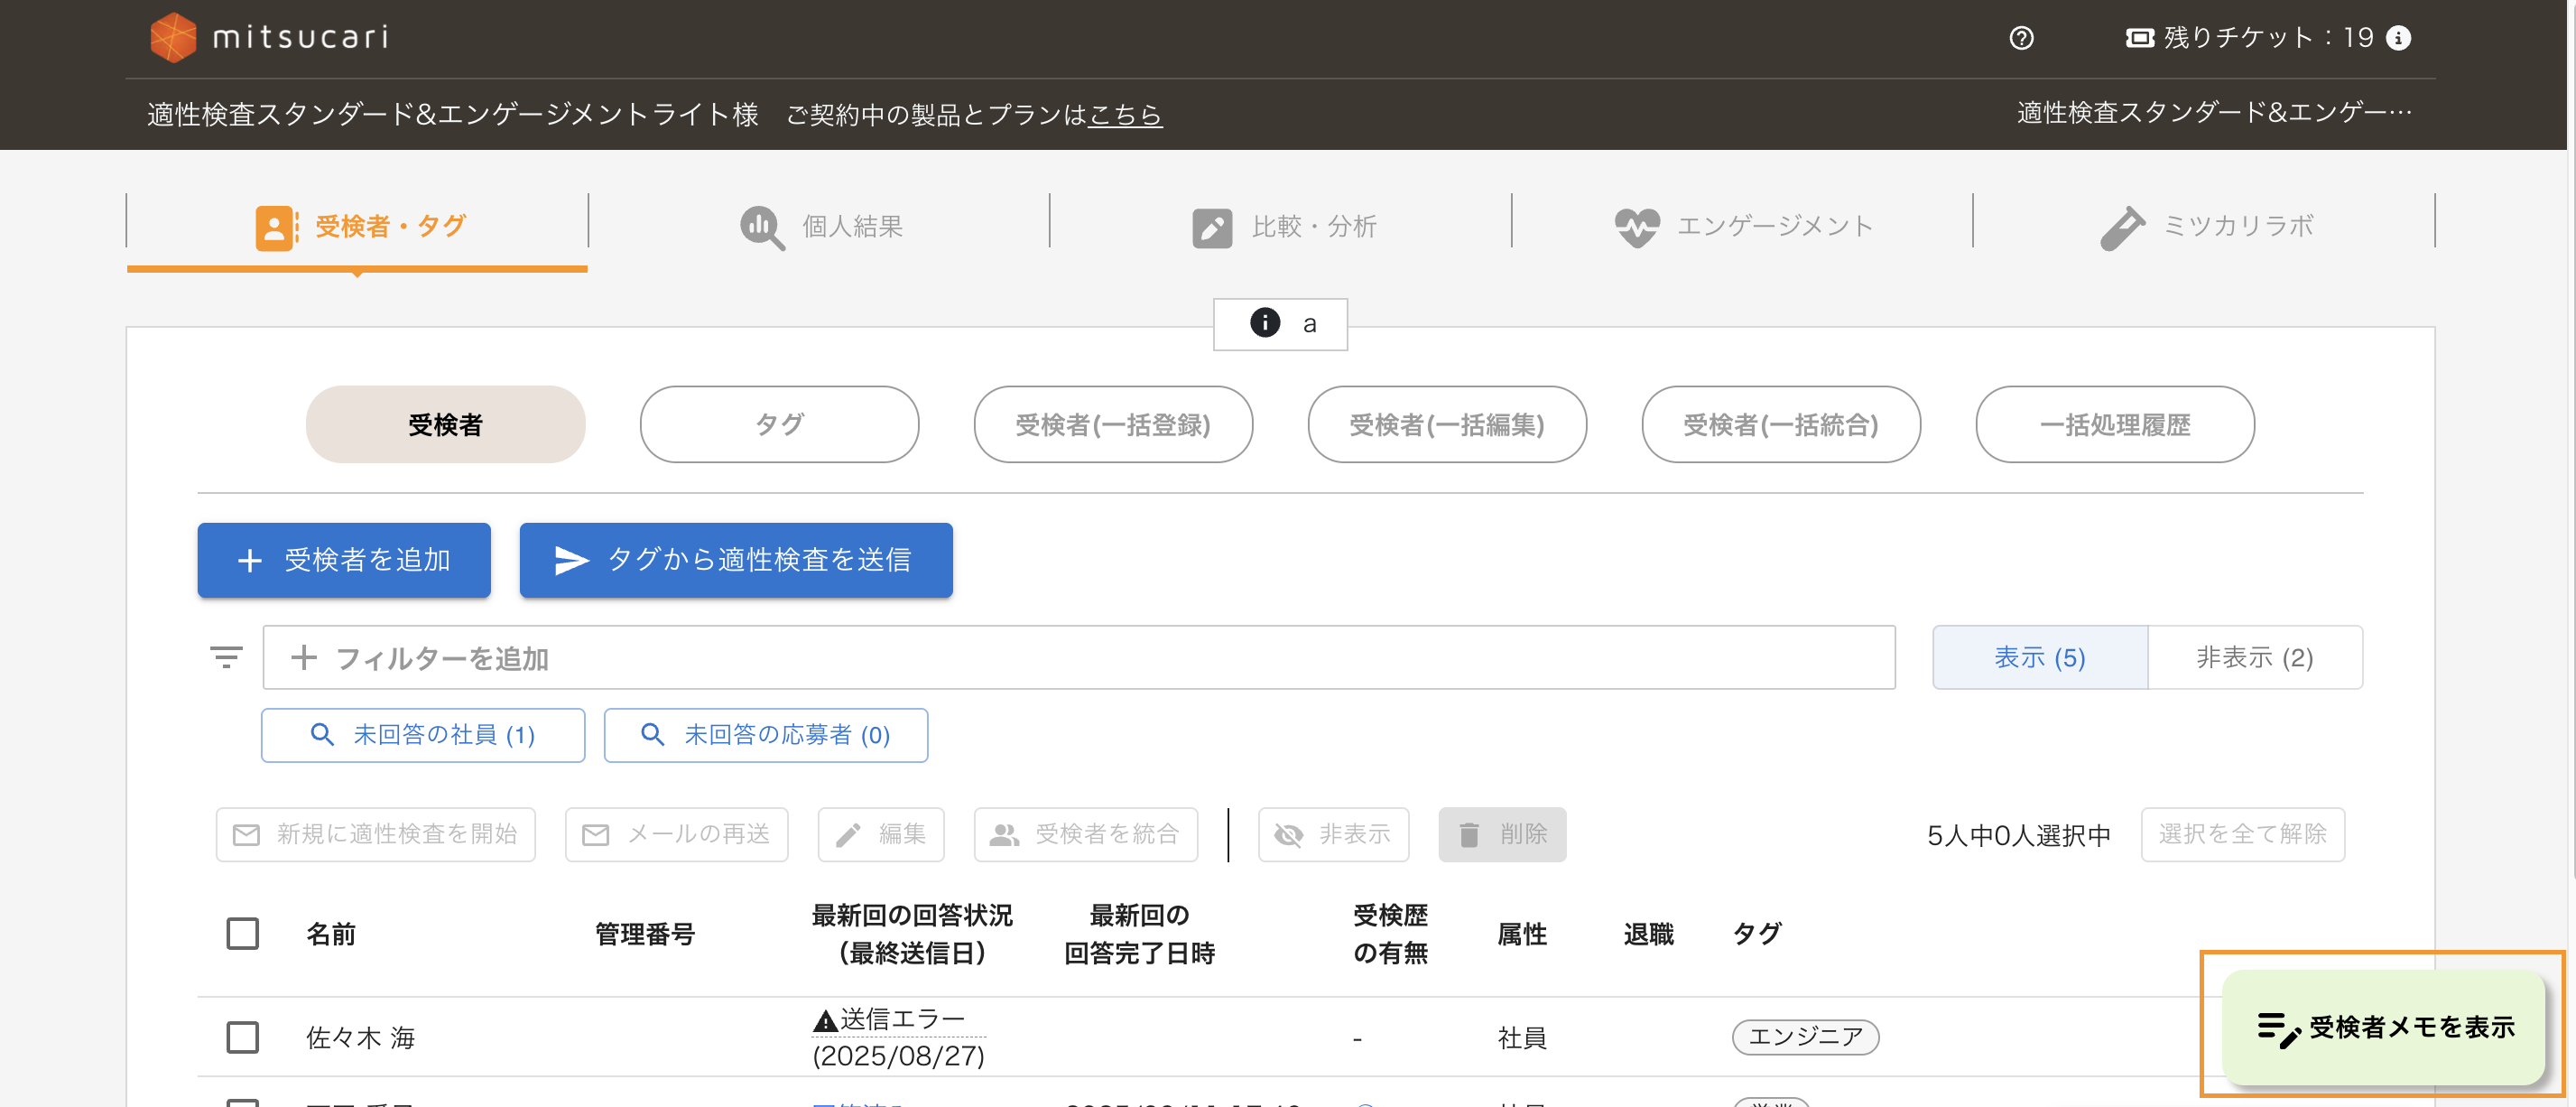Image resolution: width=2576 pixels, height=1107 pixels.
Task: Click the 受検者メモを表示 floating button
Action: point(2383,1026)
